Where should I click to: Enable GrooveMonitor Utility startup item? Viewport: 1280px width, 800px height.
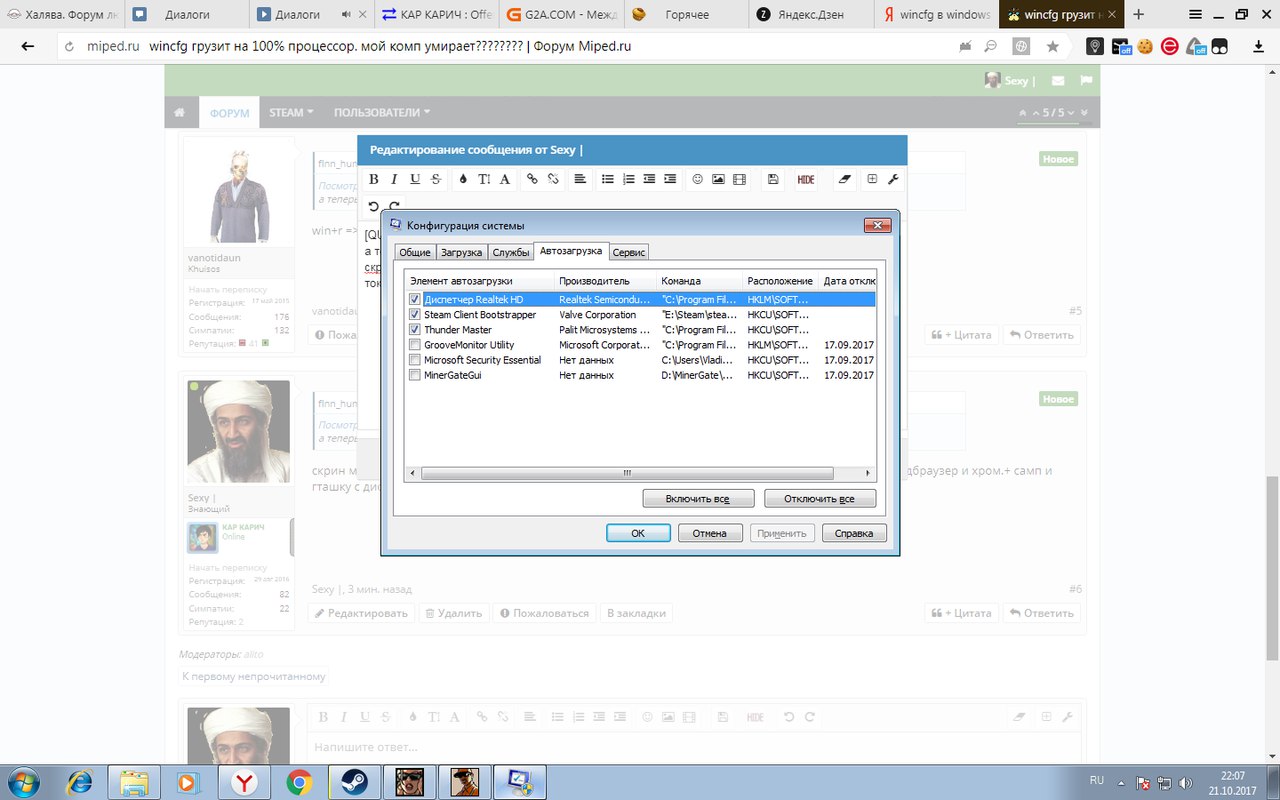pyautogui.click(x=415, y=344)
